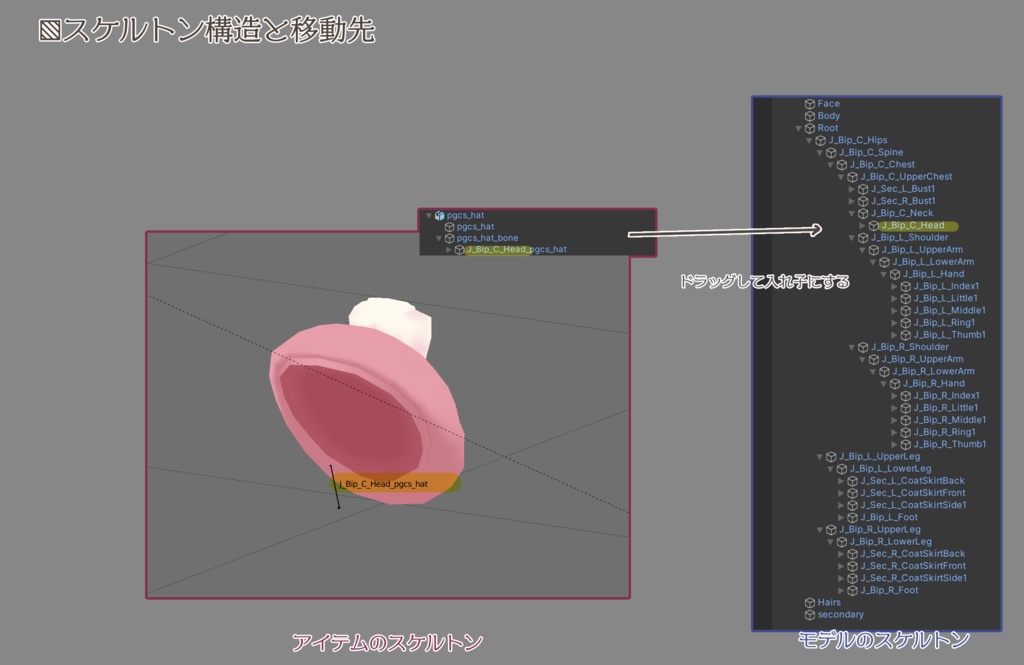This screenshot has width=1024, height=665.
Task: Collapse the J_Bip_C_Neck subtree
Action: [x=853, y=213]
